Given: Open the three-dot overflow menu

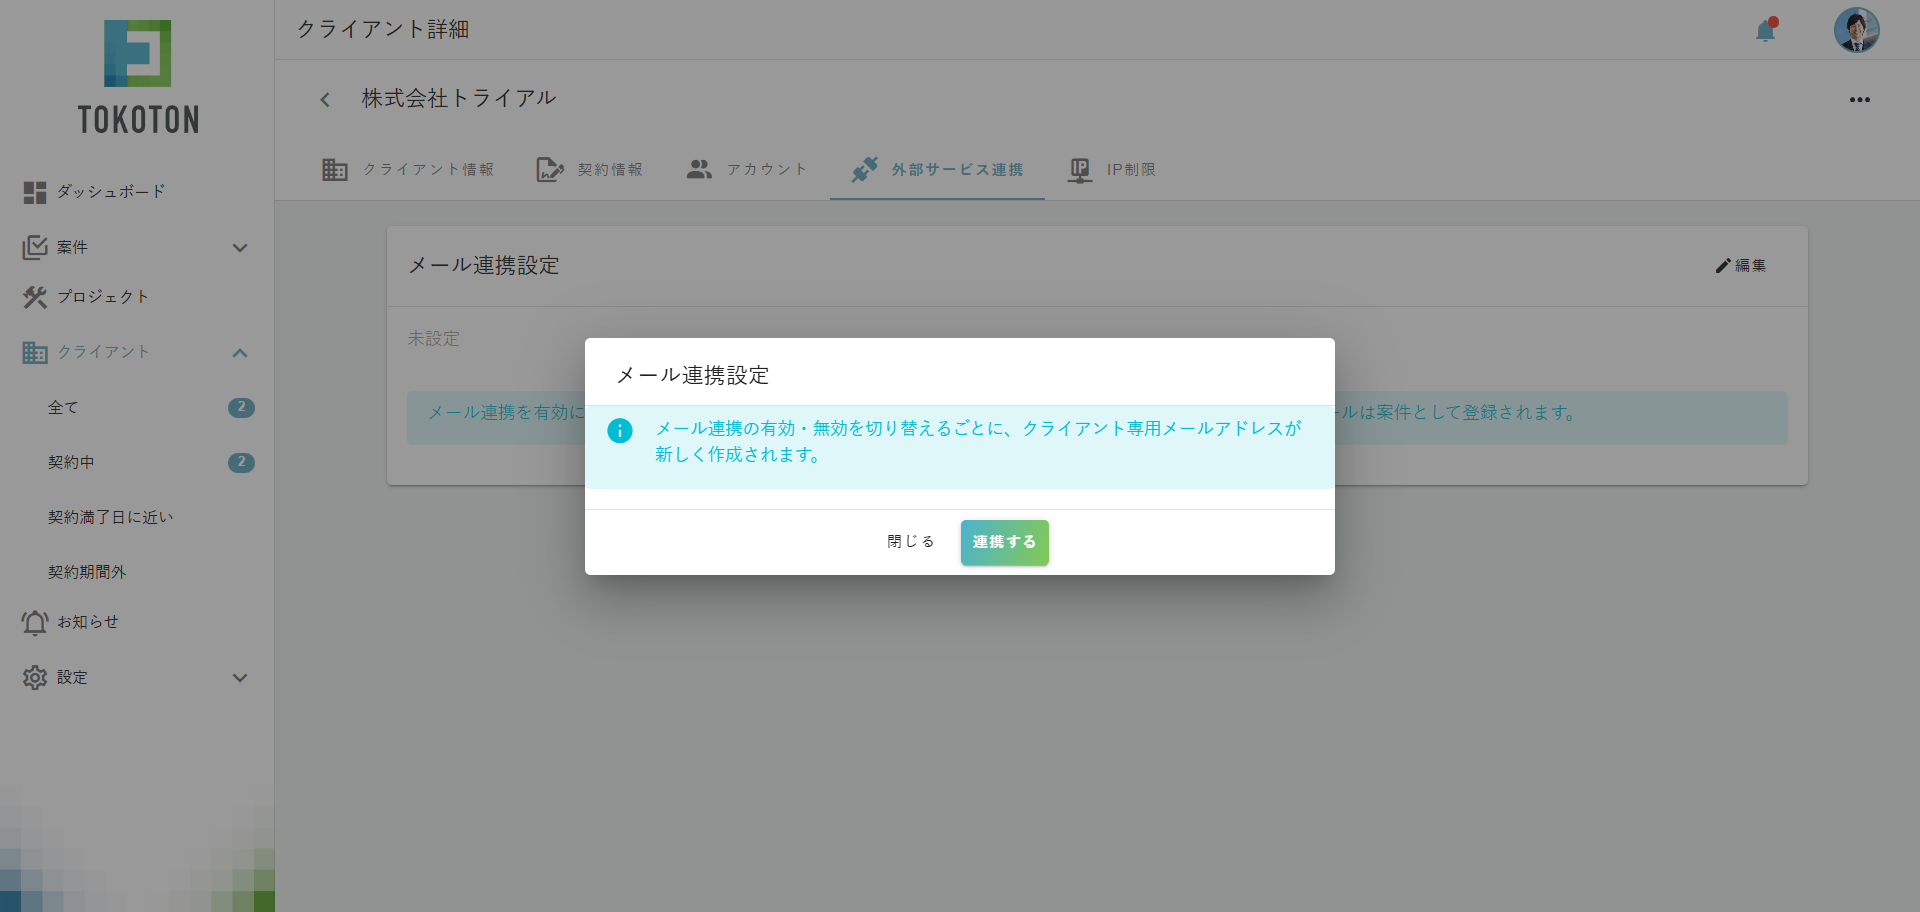Looking at the screenshot, I should [x=1860, y=99].
